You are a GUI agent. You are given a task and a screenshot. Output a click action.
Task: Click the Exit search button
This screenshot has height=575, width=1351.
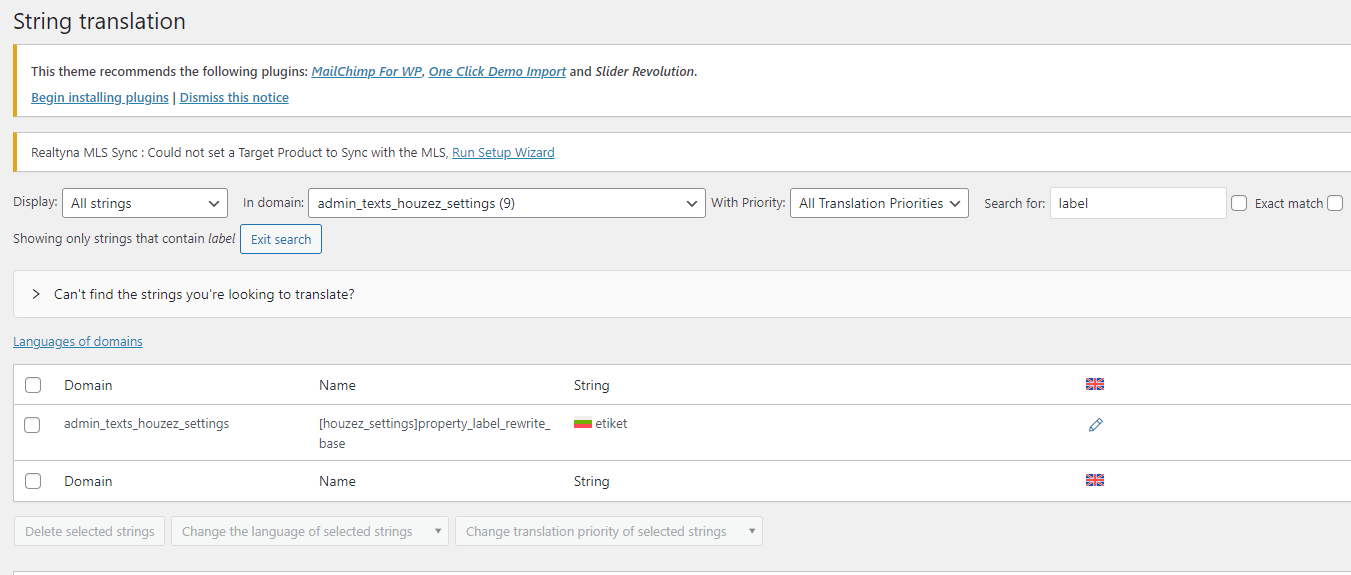click(x=281, y=239)
